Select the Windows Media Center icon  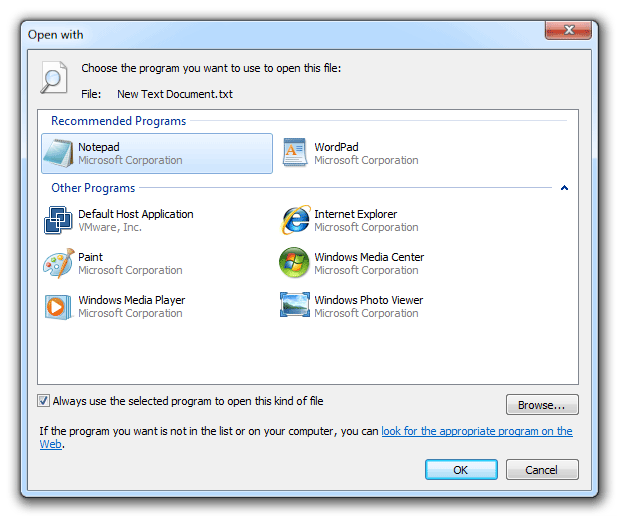coord(294,263)
